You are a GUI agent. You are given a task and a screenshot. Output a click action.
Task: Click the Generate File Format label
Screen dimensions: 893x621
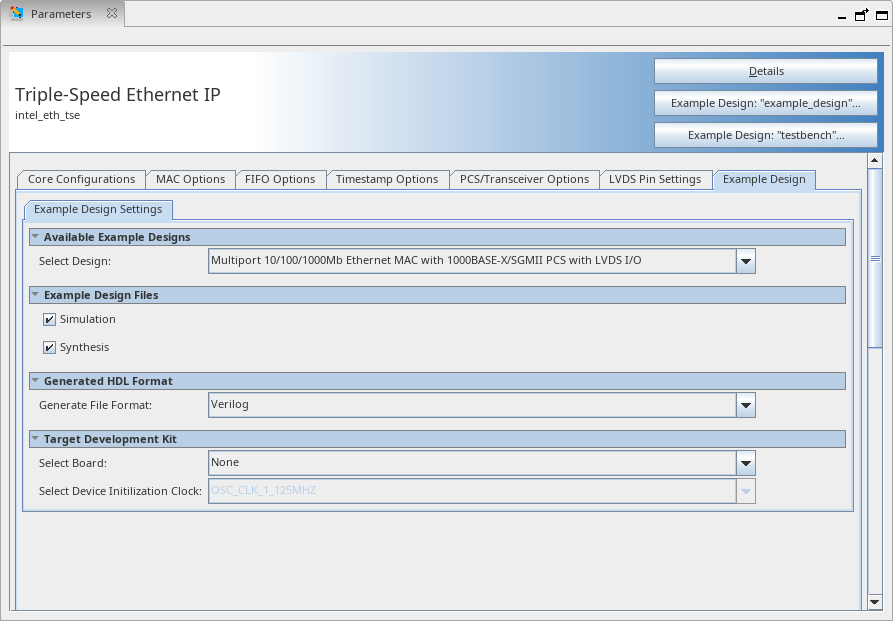tap(95, 406)
